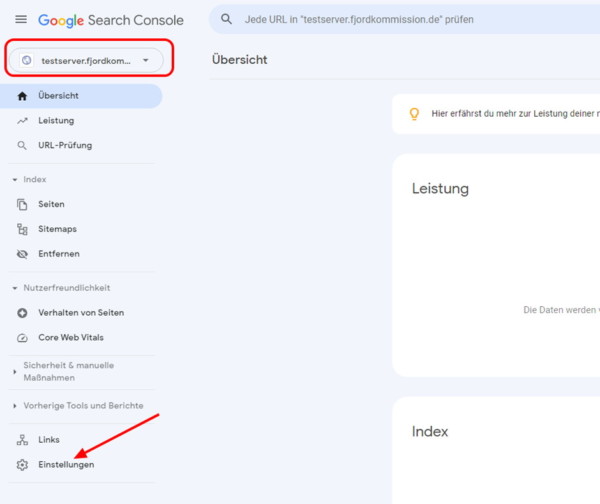The height and width of the screenshot is (504, 600).
Task: Open Einstellungen settings
Action: 66,465
